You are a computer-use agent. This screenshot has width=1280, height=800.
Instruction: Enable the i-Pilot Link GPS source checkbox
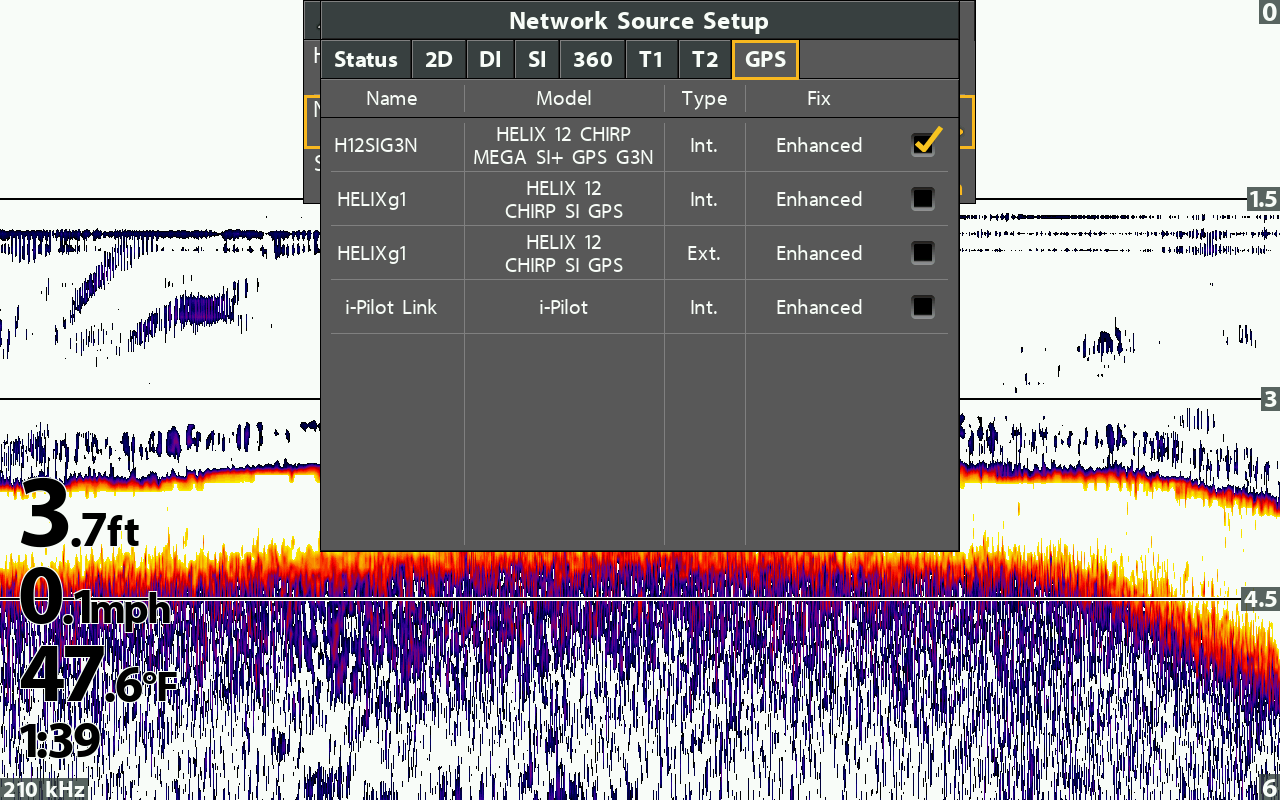pyautogui.click(x=923, y=307)
